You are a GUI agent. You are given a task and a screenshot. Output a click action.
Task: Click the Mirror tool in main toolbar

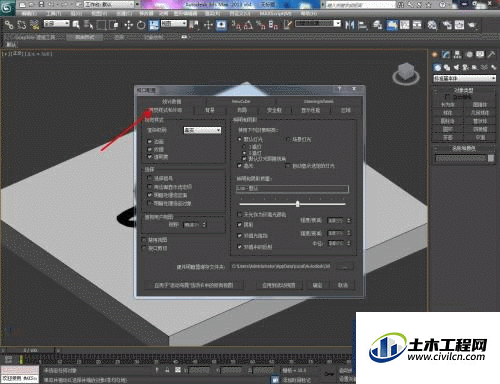(349, 25)
